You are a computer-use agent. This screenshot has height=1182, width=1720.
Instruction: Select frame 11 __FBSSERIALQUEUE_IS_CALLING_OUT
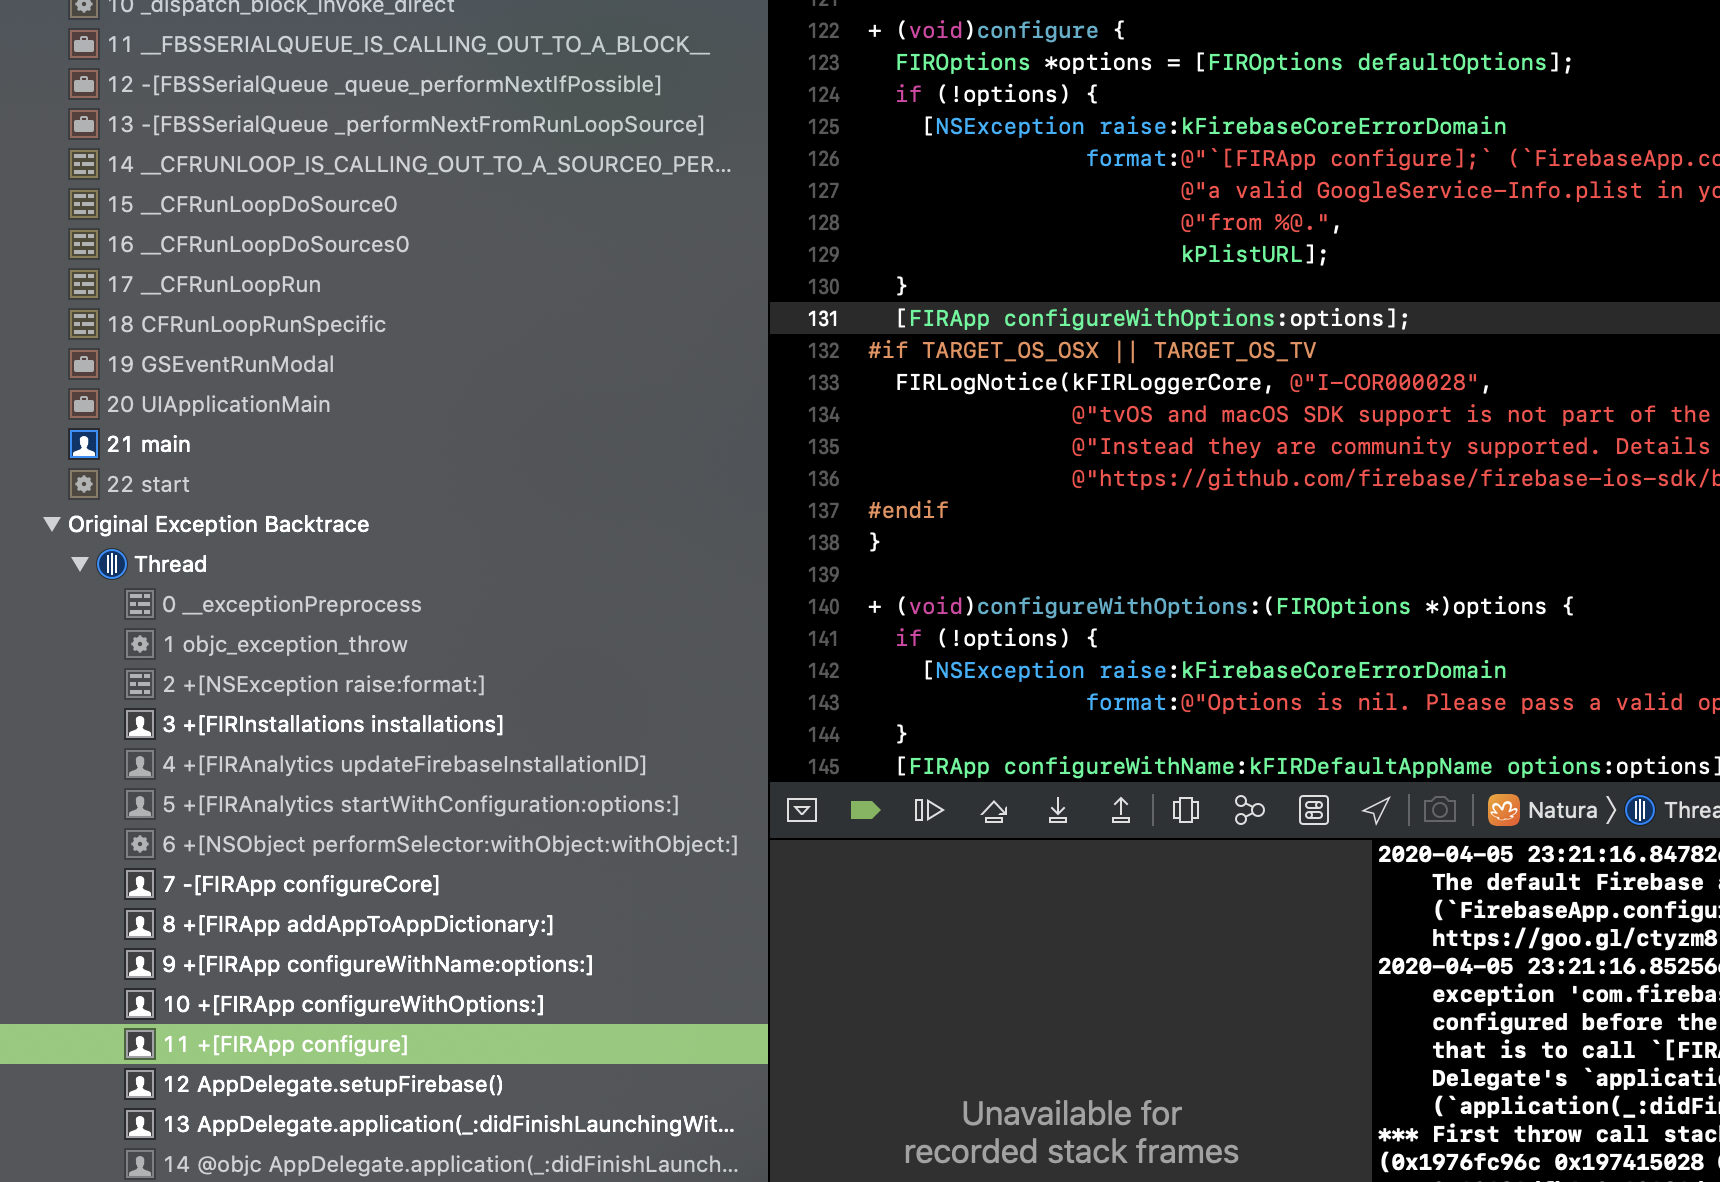click(384, 44)
